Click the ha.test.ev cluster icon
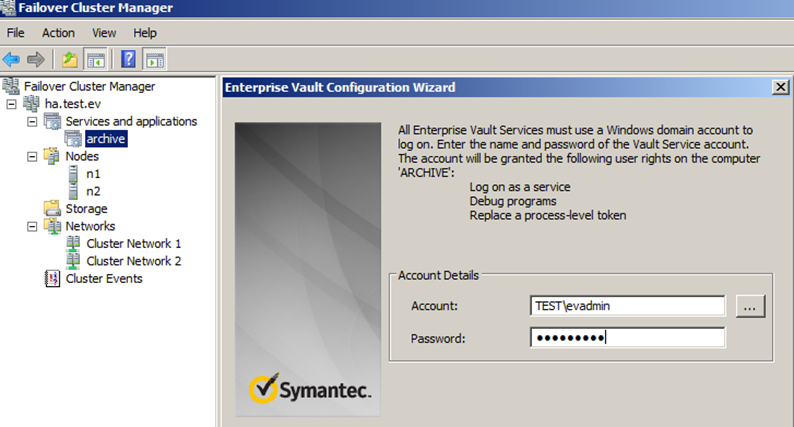This screenshot has width=794, height=427. tap(31, 103)
